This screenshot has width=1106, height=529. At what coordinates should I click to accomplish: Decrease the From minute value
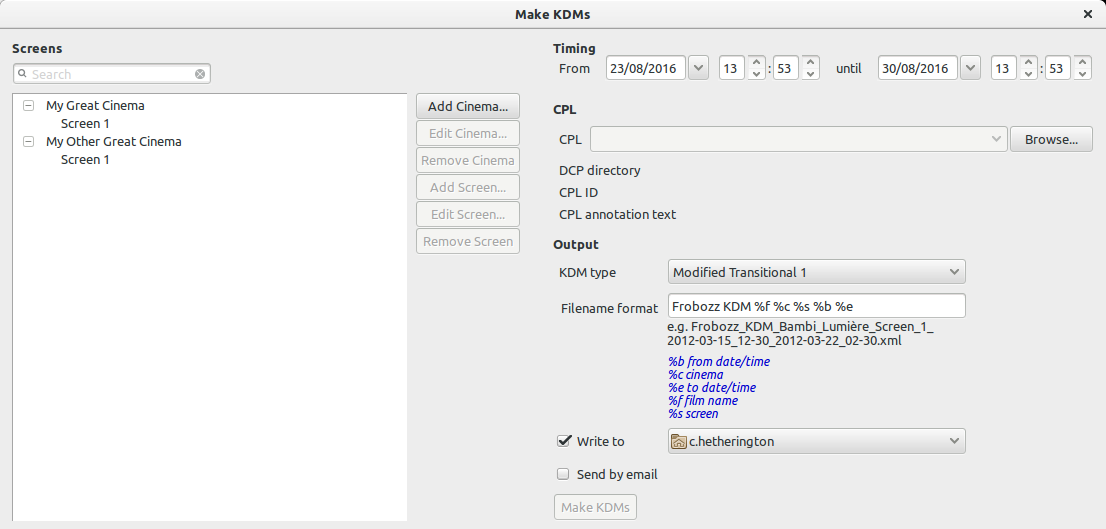(810, 74)
